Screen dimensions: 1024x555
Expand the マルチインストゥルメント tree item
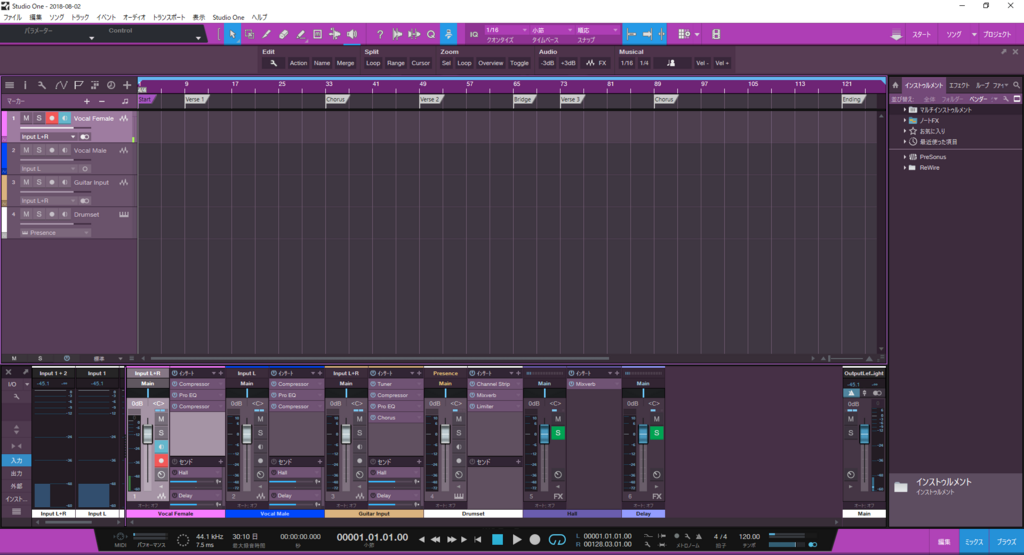pos(904,110)
